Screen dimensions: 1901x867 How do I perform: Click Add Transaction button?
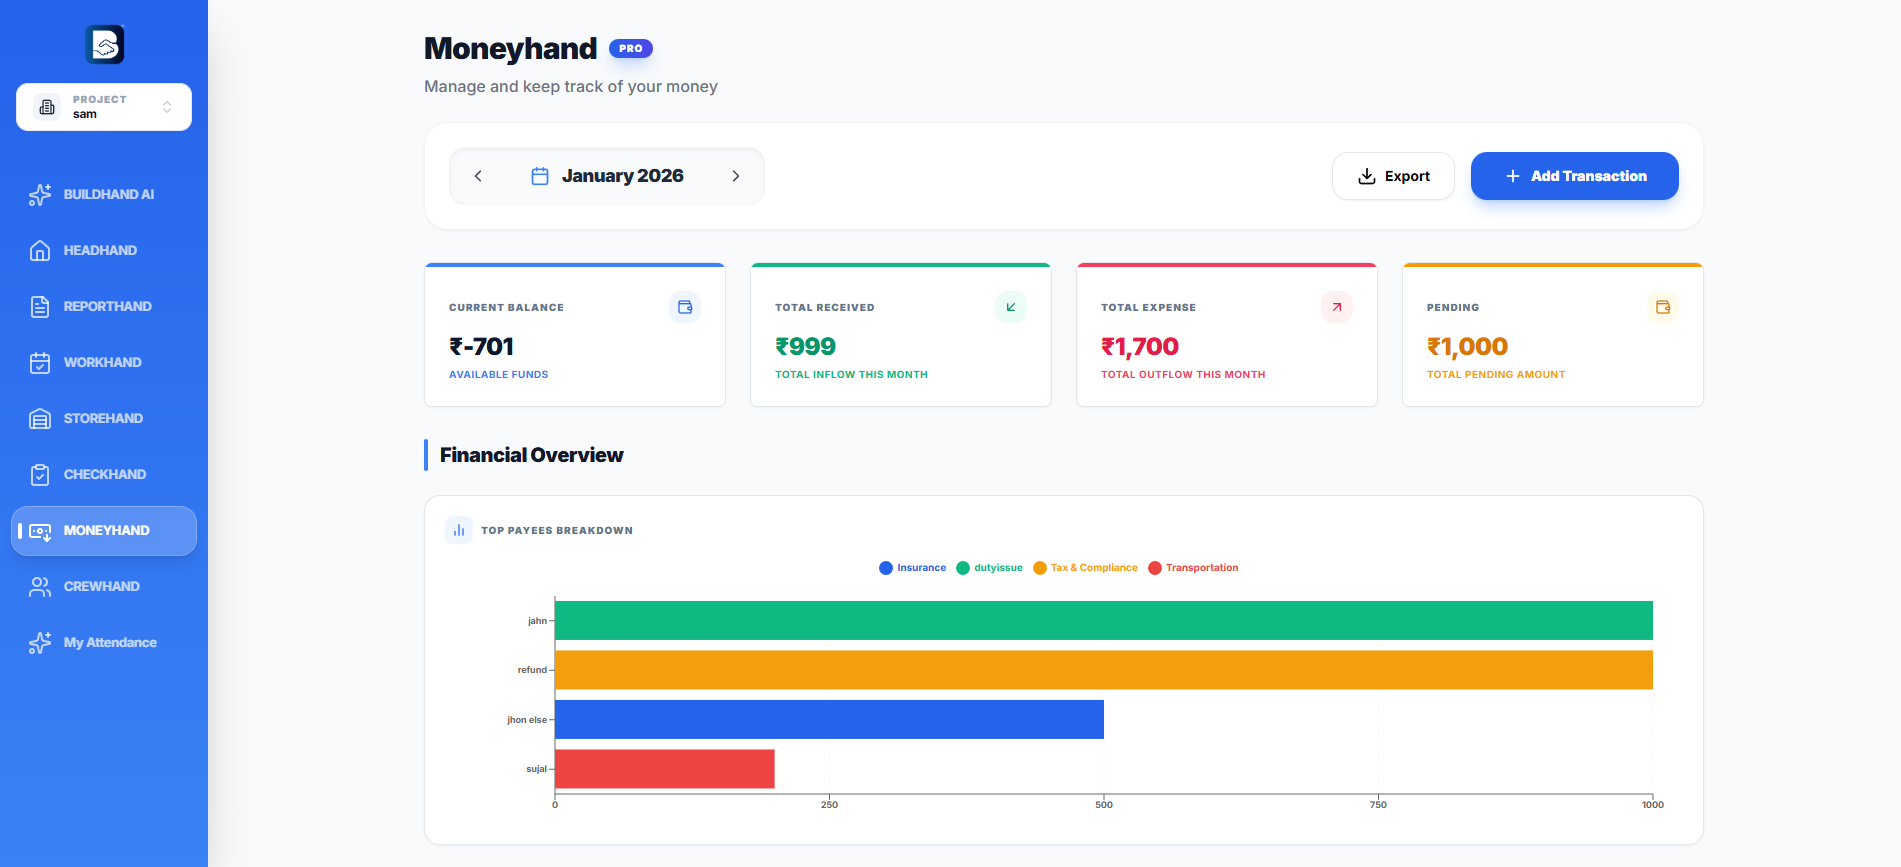click(1574, 176)
